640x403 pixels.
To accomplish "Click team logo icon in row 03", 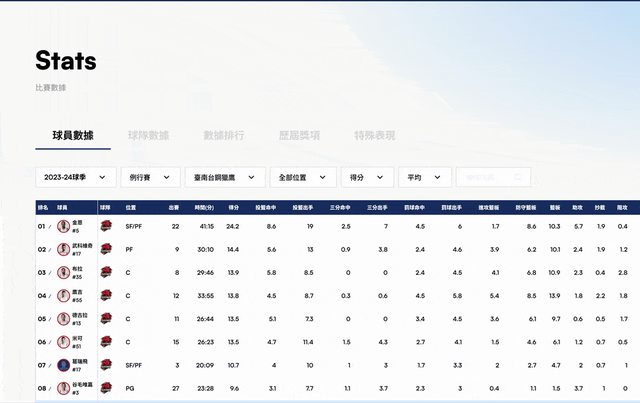I will click(x=106, y=273).
